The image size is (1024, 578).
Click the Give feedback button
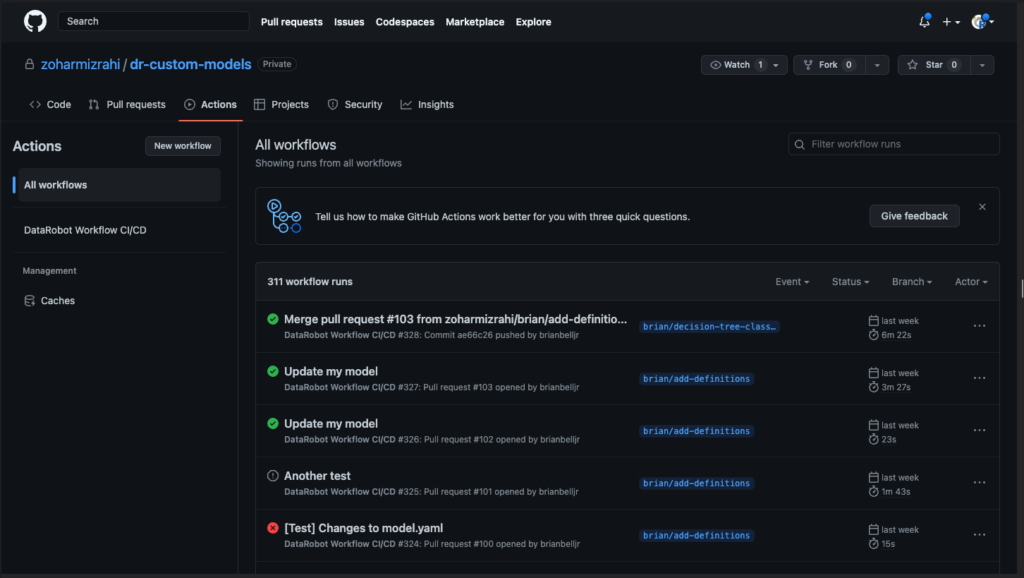click(x=914, y=216)
